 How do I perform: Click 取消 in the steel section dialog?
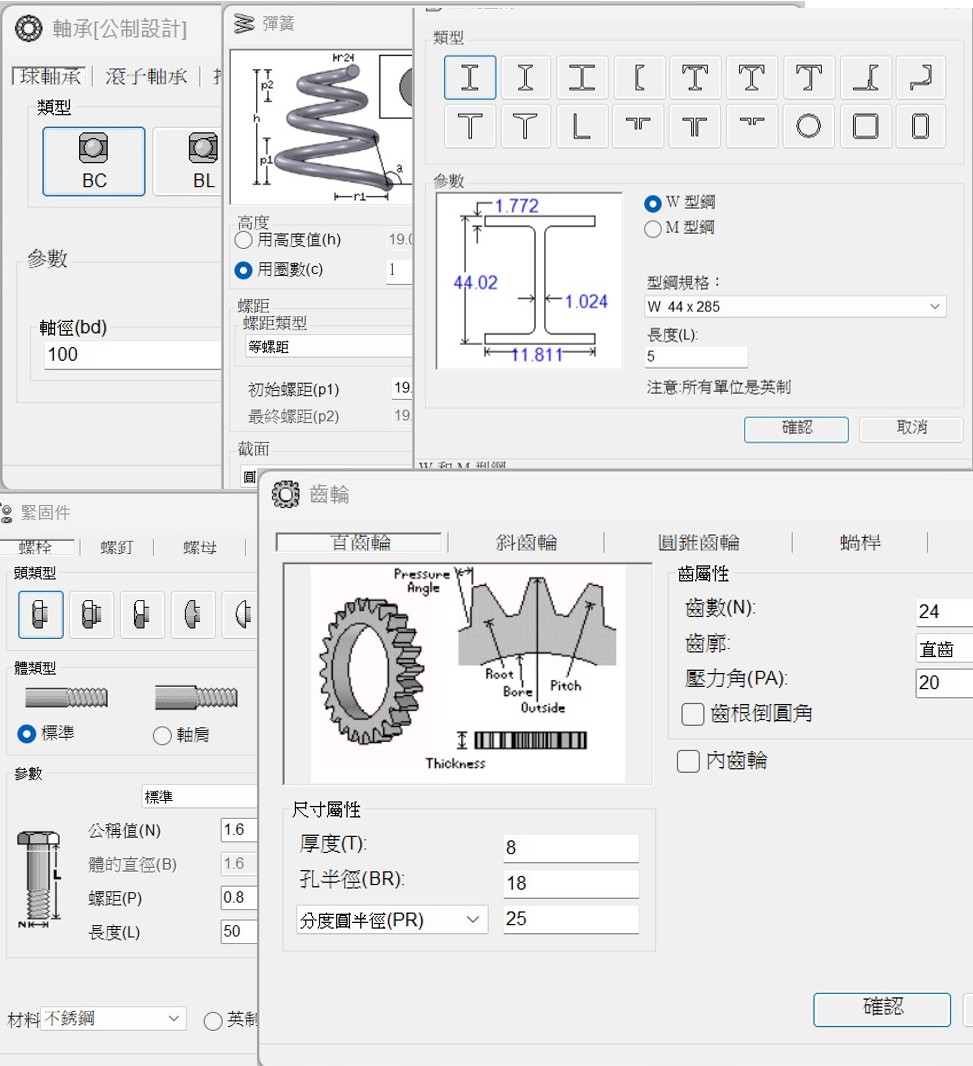[911, 428]
